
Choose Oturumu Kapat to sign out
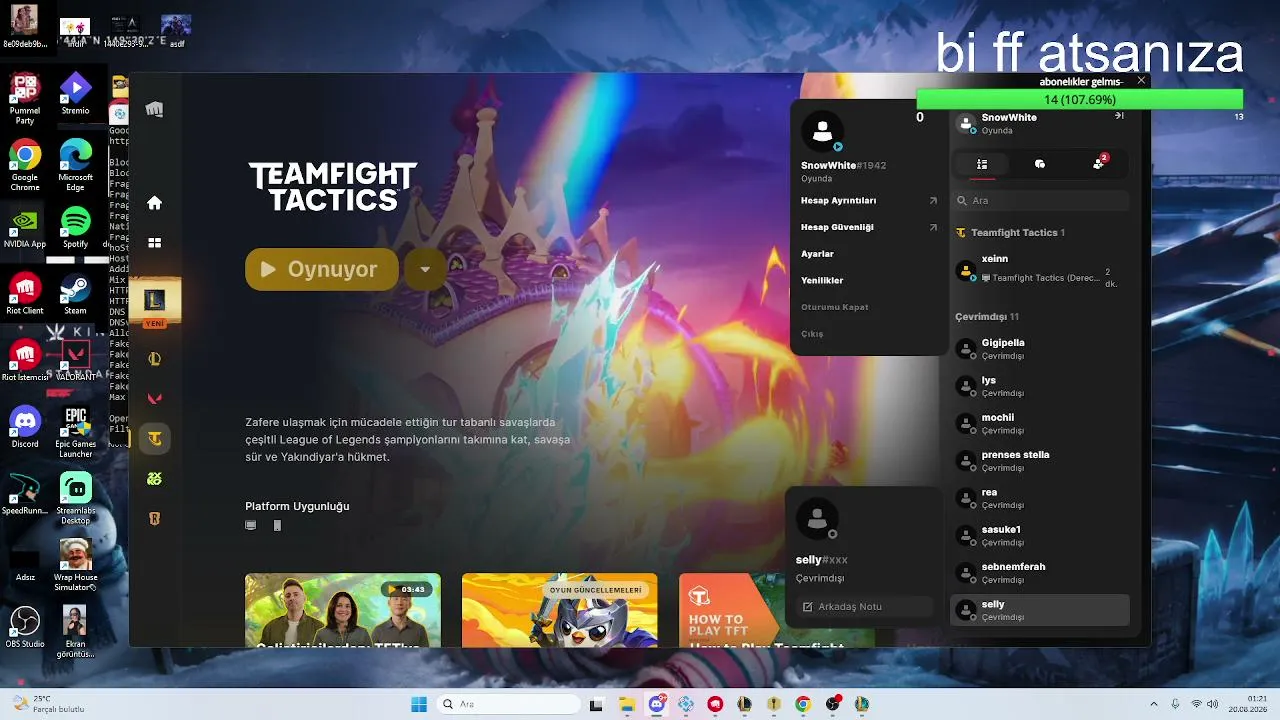pos(834,307)
